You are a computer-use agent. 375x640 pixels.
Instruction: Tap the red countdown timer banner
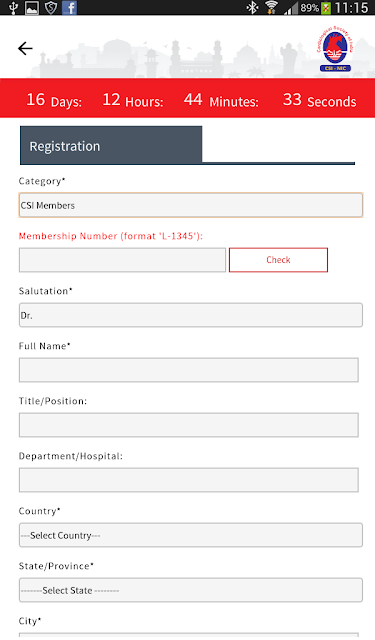tap(187, 98)
